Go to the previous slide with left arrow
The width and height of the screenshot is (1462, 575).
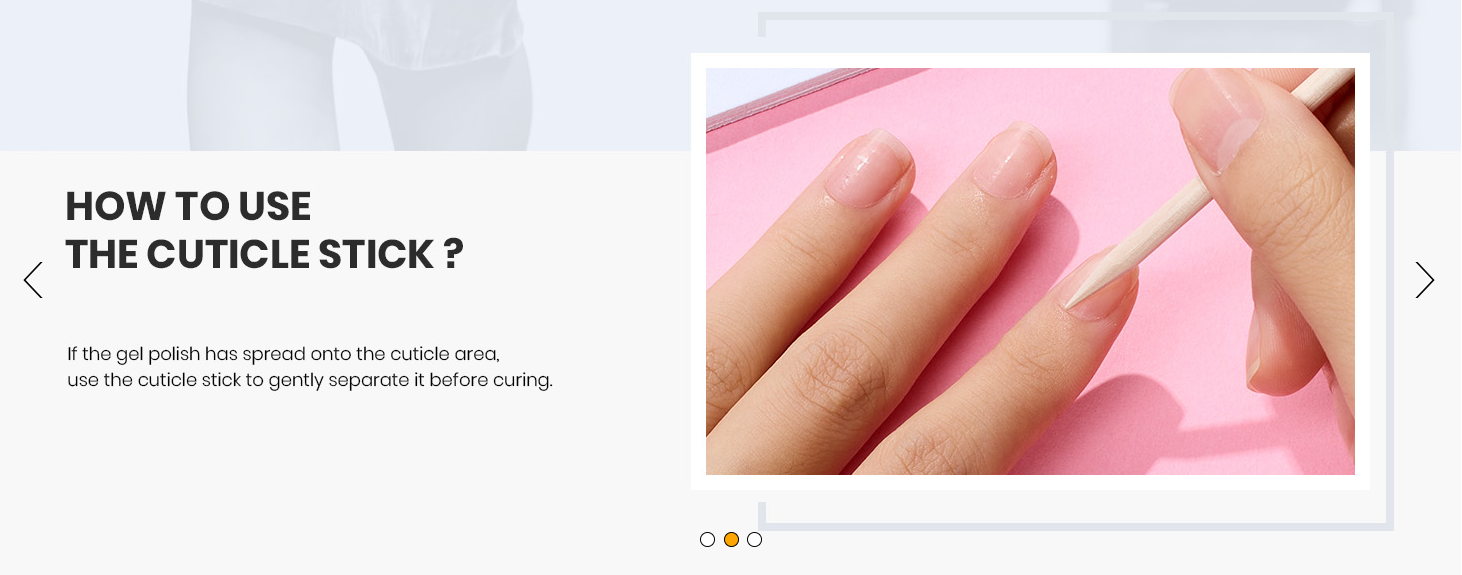point(33,280)
